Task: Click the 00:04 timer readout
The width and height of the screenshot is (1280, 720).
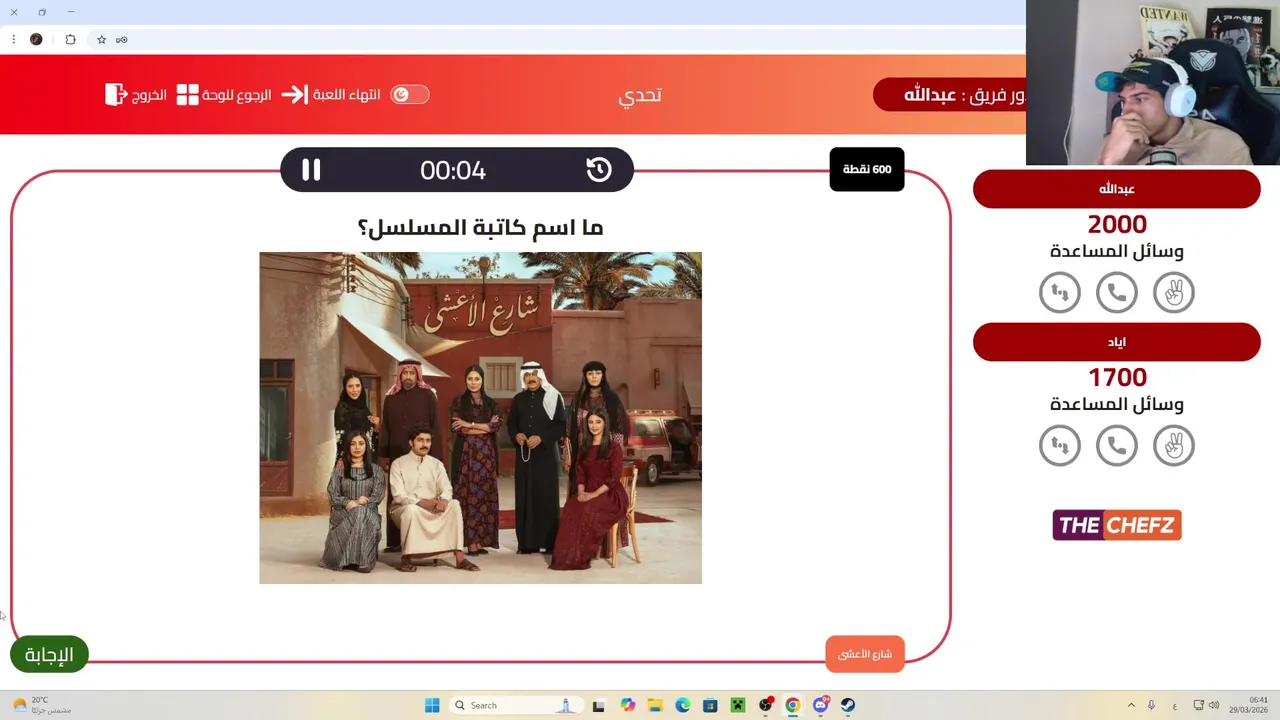Action: [x=453, y=170]
